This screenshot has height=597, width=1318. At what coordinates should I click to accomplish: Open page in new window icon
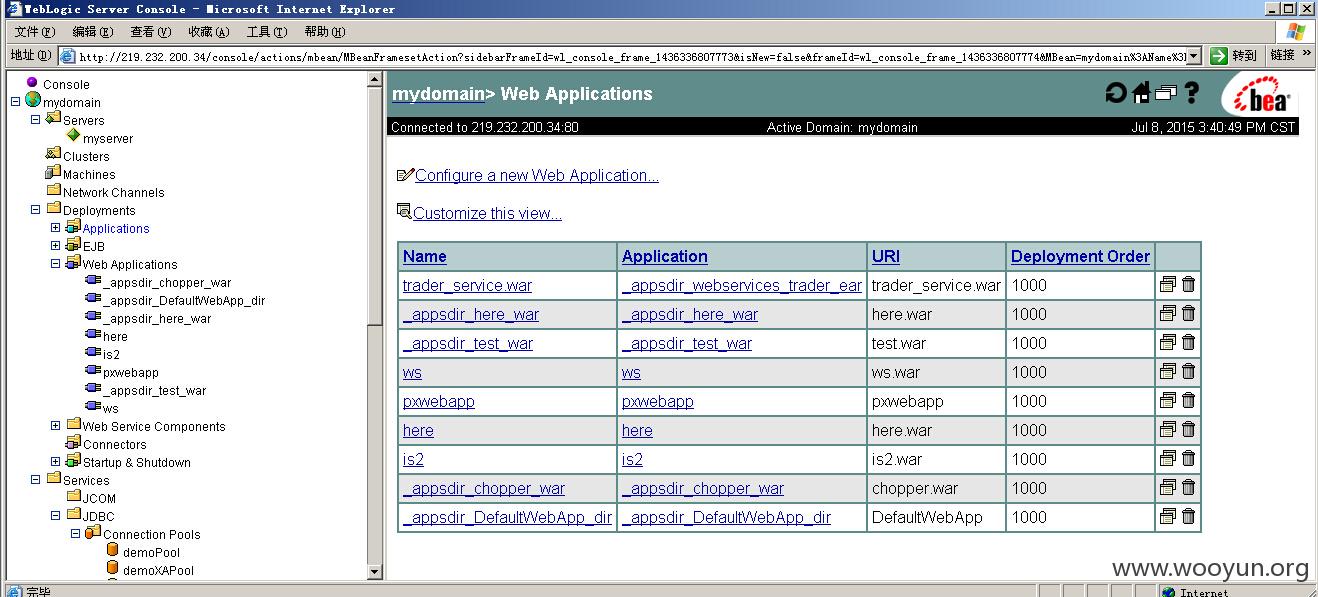coord(1166,93)
